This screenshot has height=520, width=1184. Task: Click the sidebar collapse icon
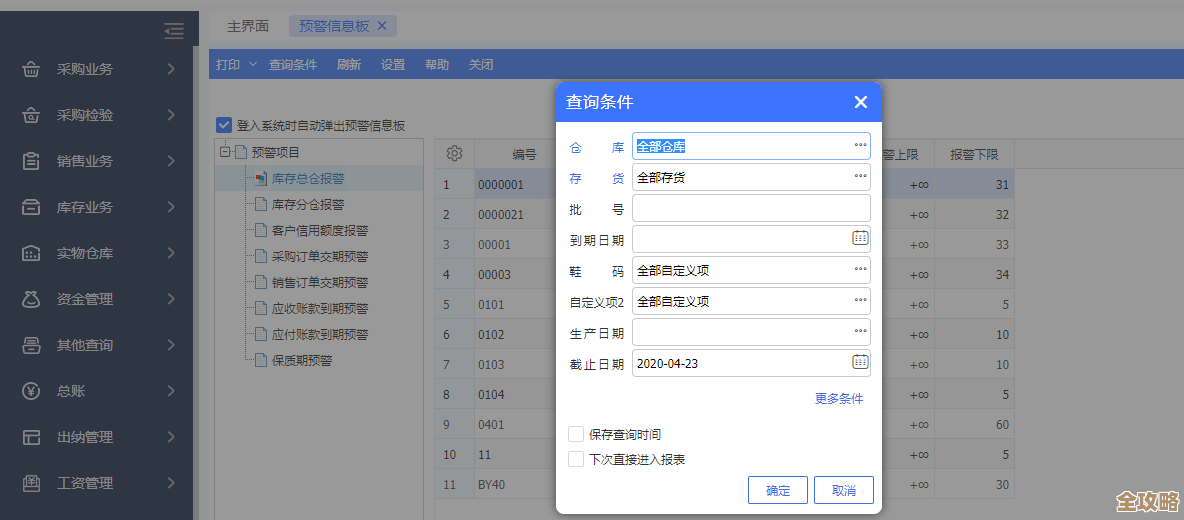click(x=174, y=31)
